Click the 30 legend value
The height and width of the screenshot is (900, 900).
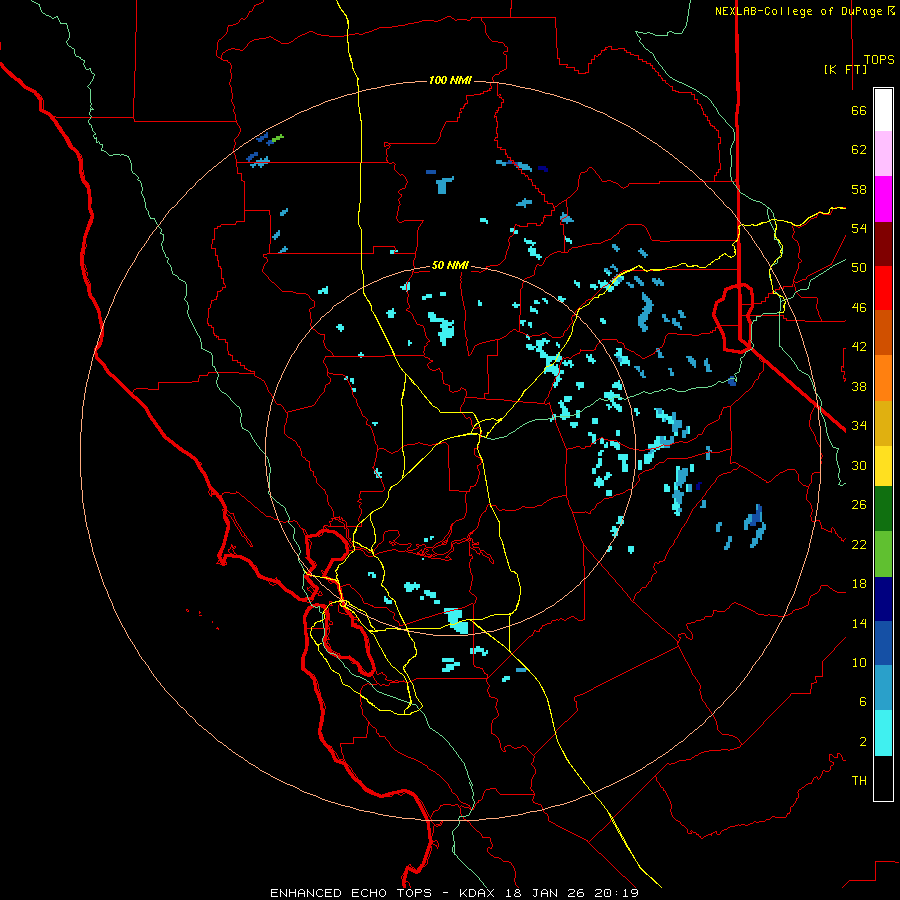(x=859, y=465)
